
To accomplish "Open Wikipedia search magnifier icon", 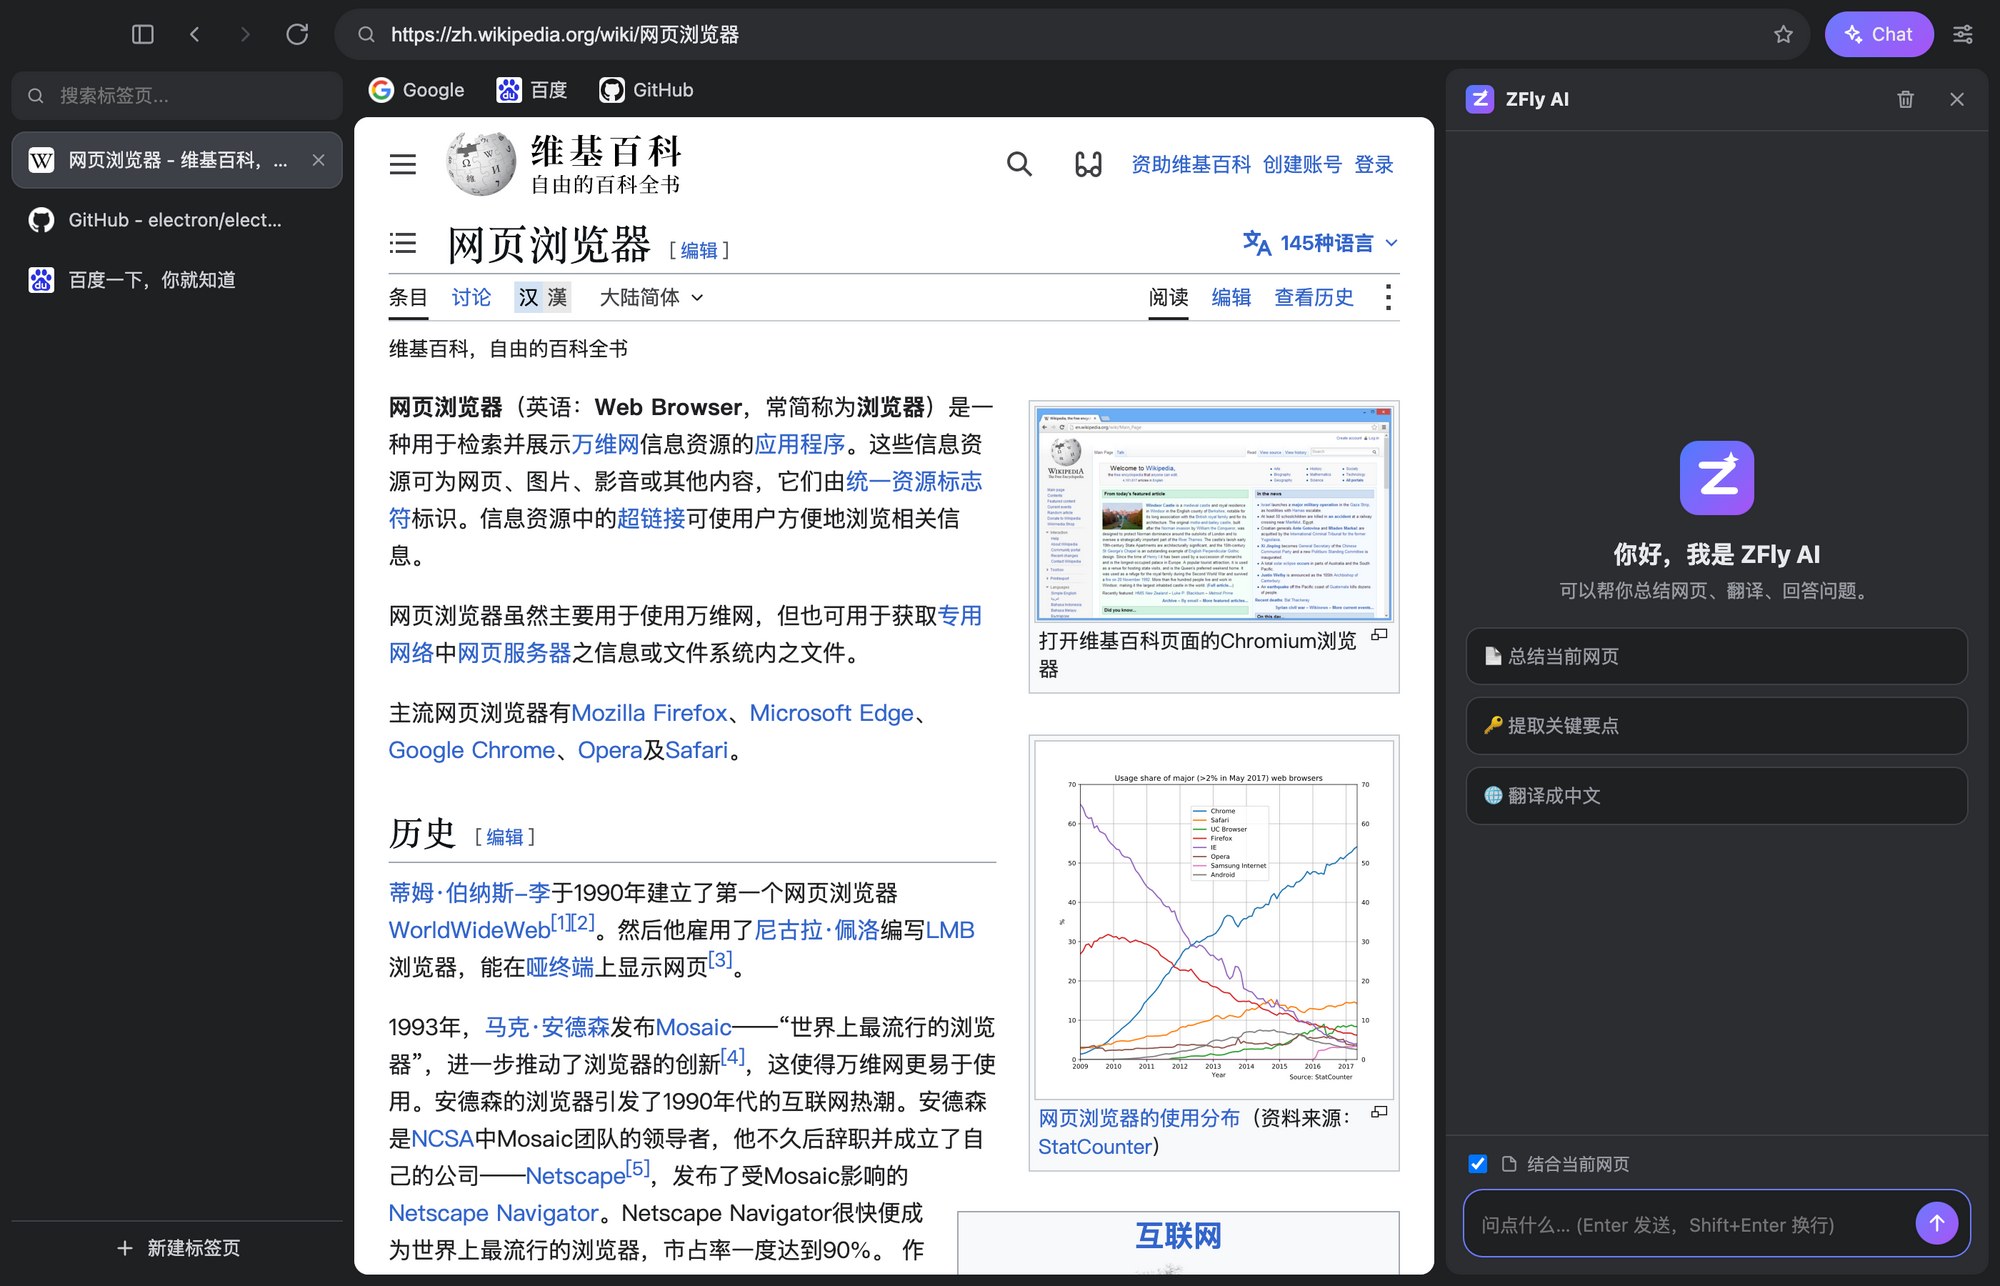I will pyautogui.click(x=1019, y=164).
